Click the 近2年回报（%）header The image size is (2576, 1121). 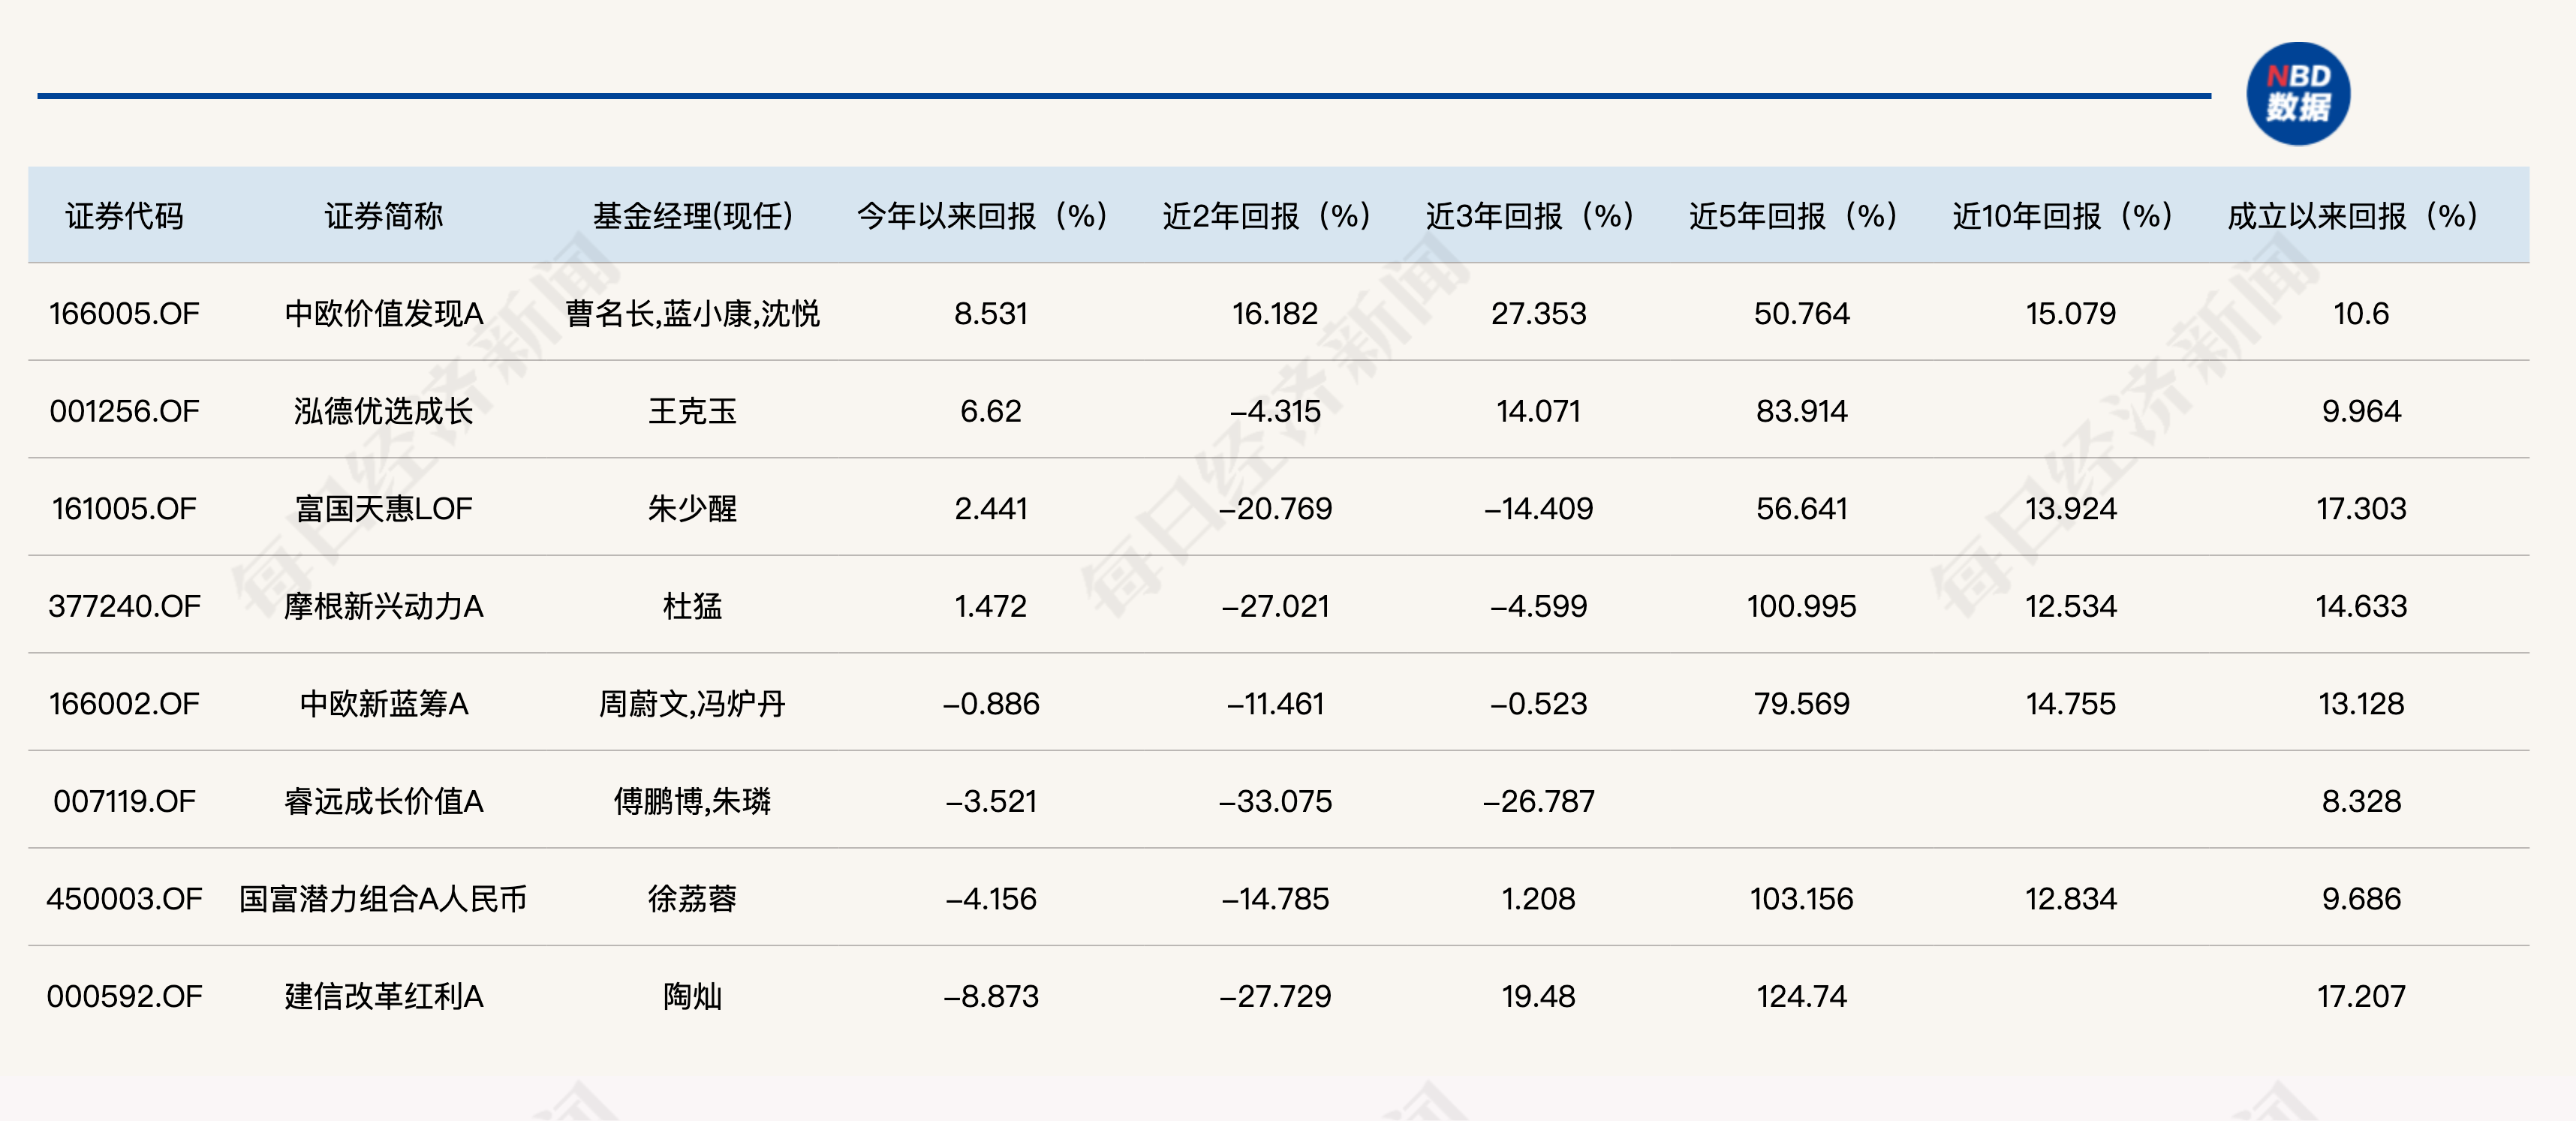click(1266, 216)
